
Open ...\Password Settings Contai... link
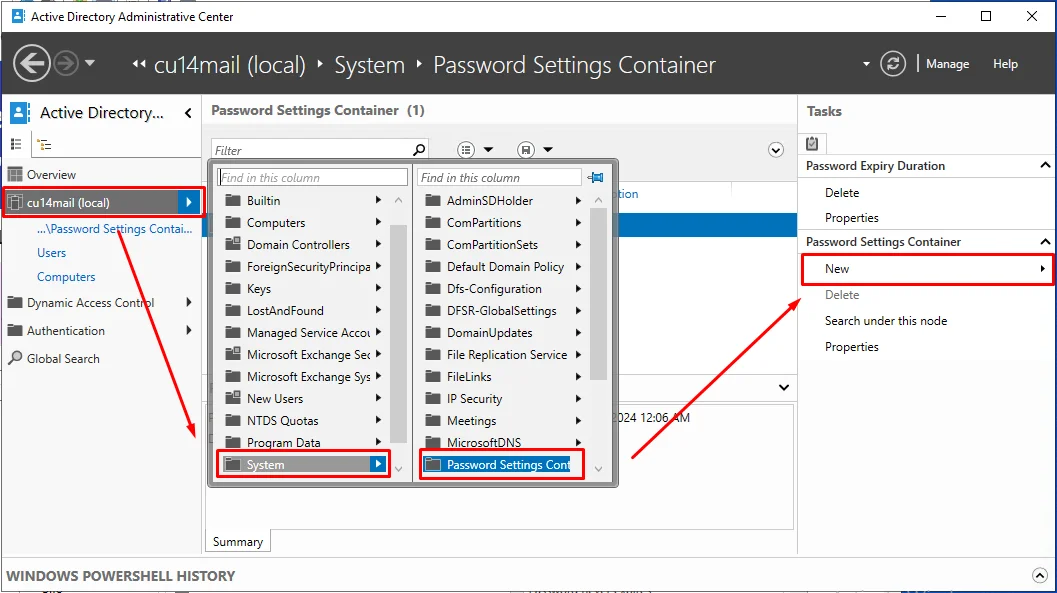coord(115,229)
